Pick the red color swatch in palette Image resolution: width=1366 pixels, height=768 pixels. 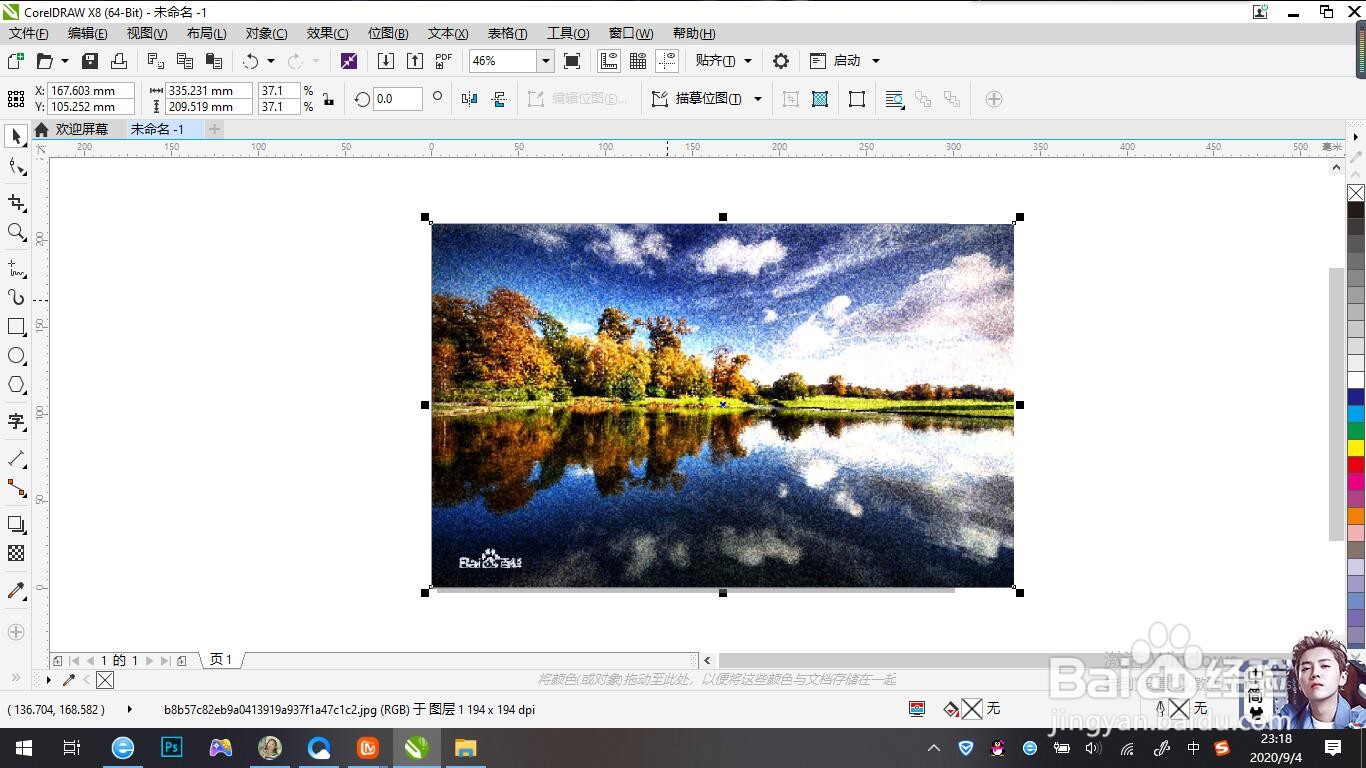coord(1356,465)
